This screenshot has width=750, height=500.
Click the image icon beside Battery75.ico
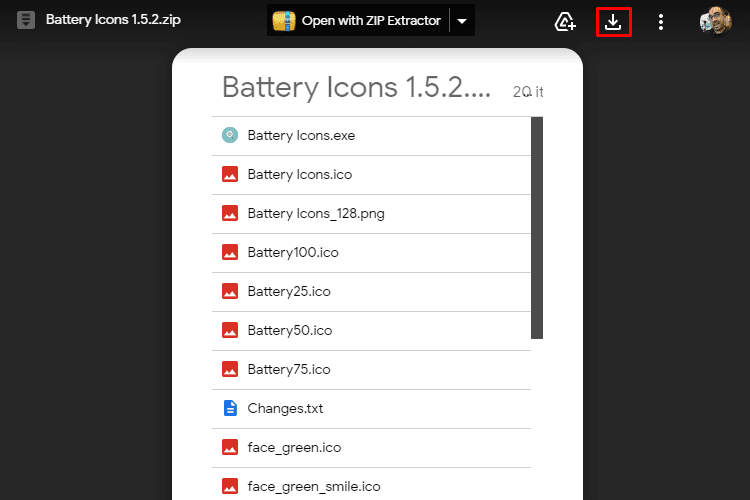click(230, 369)
